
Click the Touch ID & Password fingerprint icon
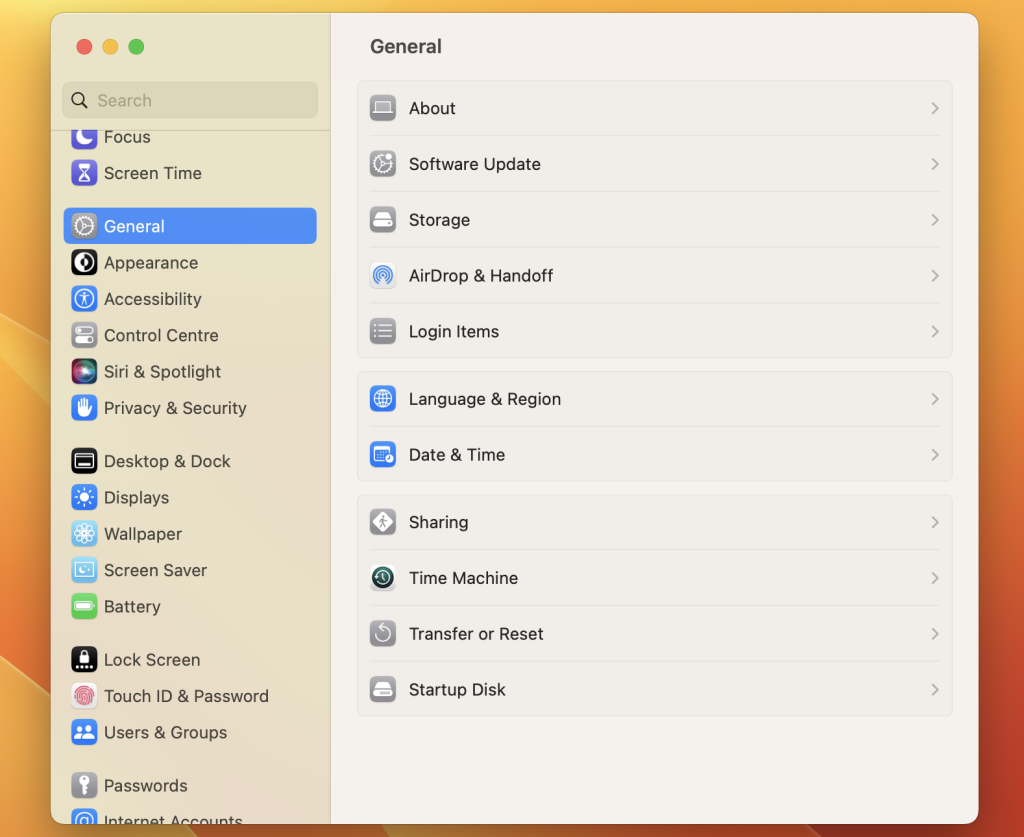(x=84, y=696)
